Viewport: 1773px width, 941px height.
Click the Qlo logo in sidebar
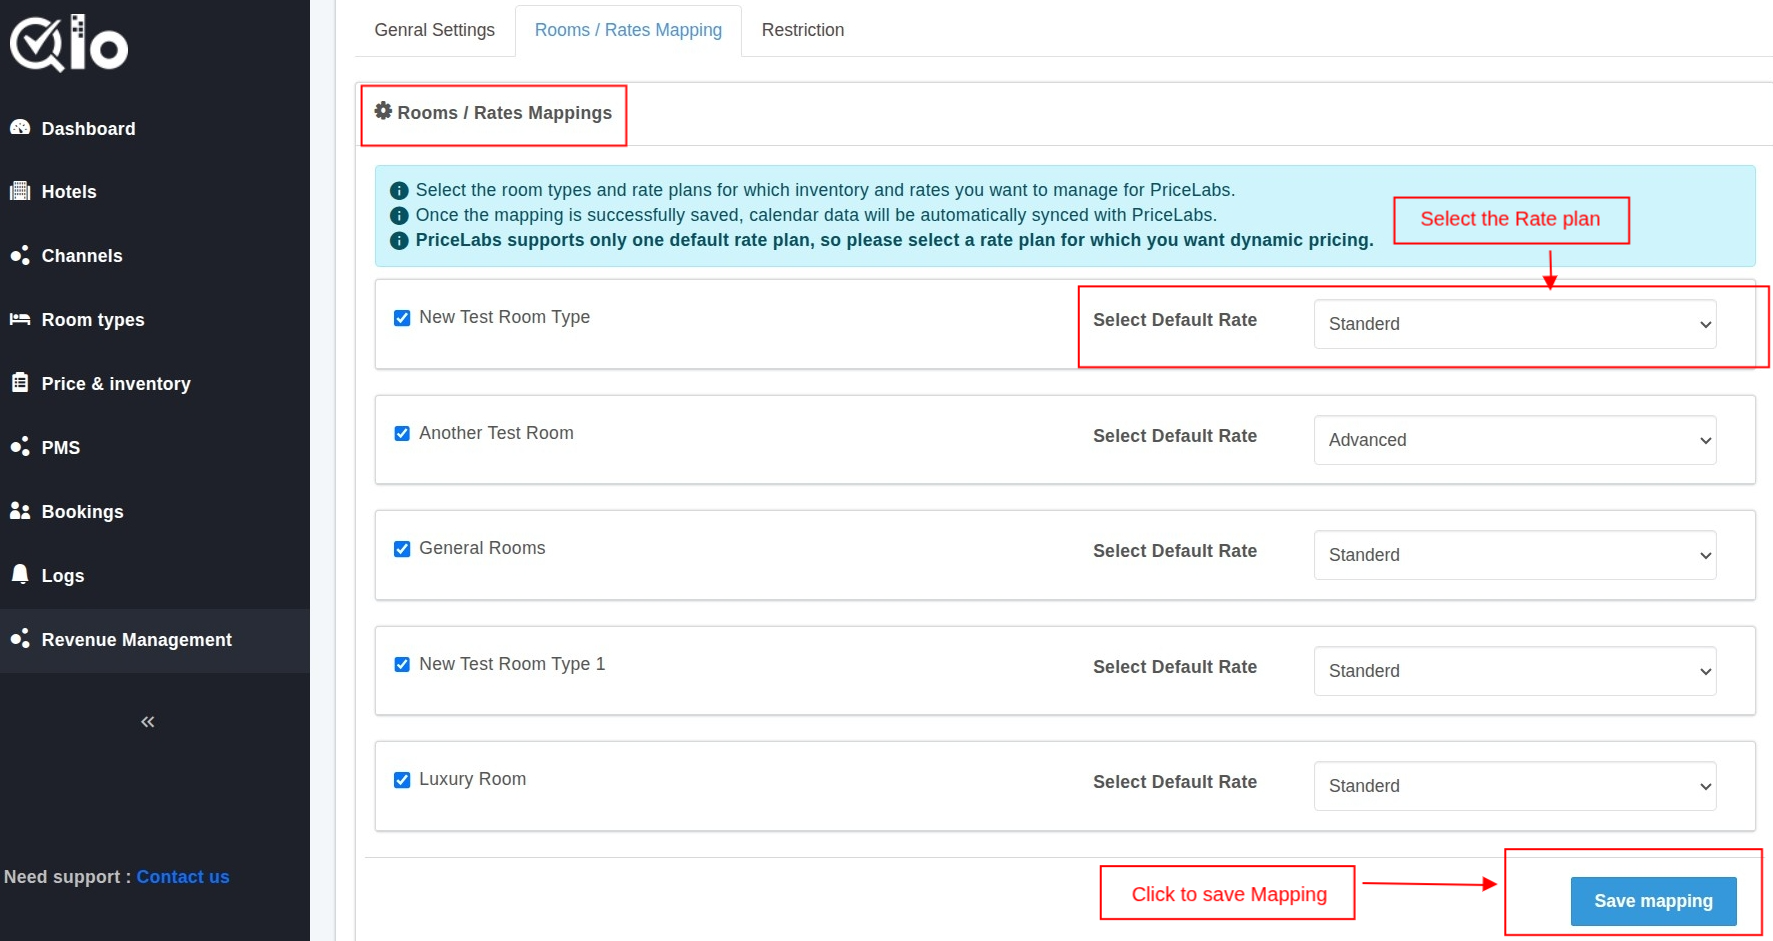tap(69, 44)
